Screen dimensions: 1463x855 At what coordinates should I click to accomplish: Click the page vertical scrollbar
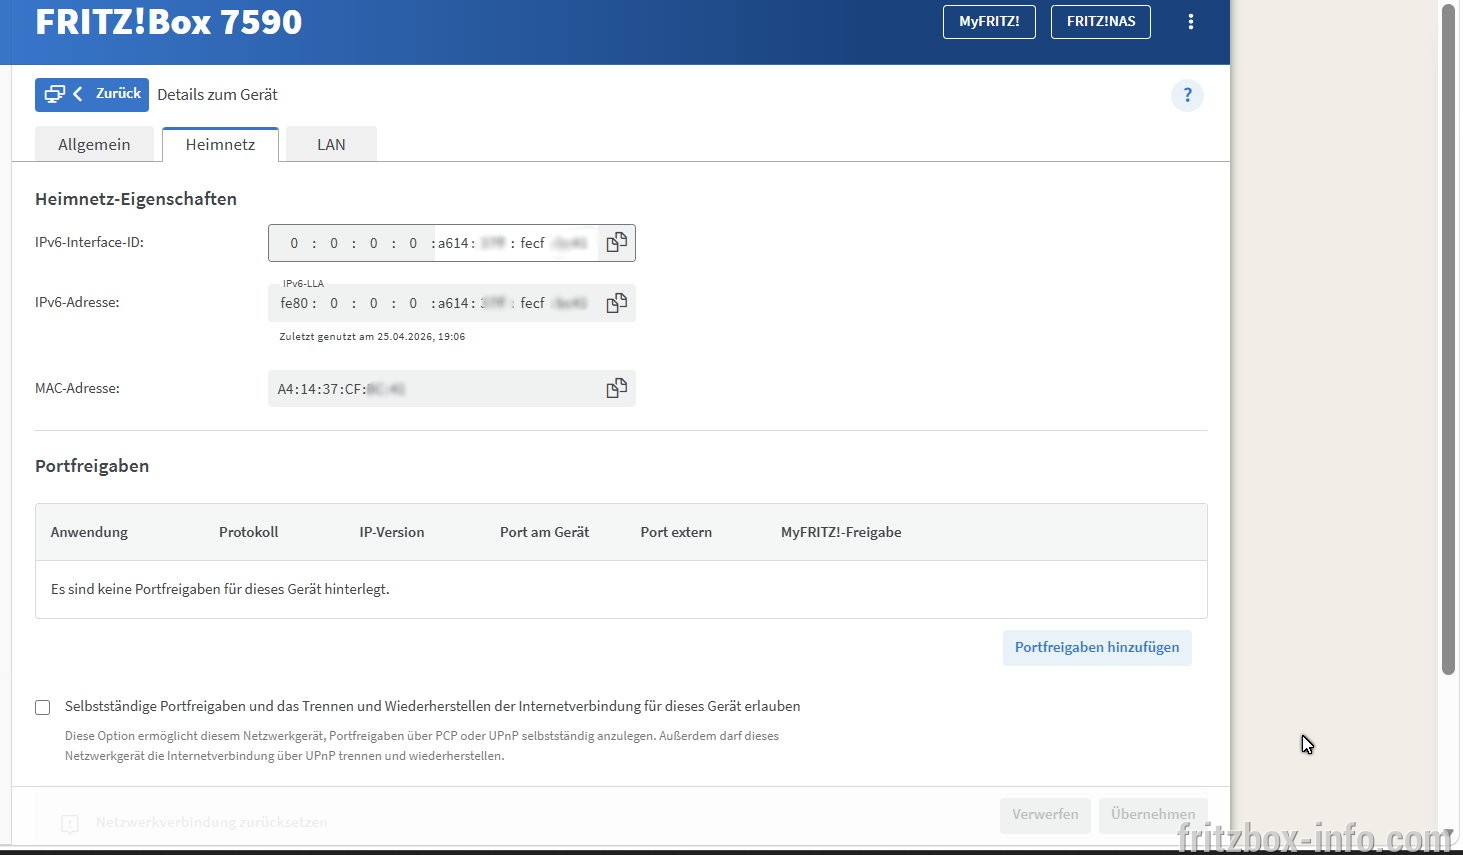(x=1448, y=340)
